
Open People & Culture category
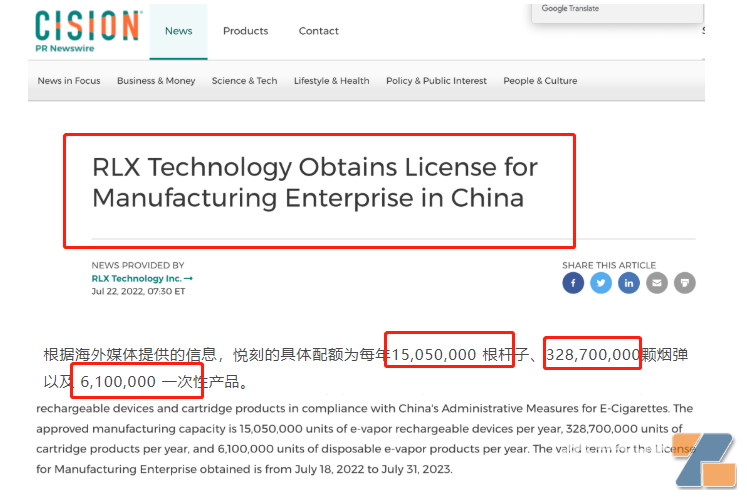tap(540, 81)
